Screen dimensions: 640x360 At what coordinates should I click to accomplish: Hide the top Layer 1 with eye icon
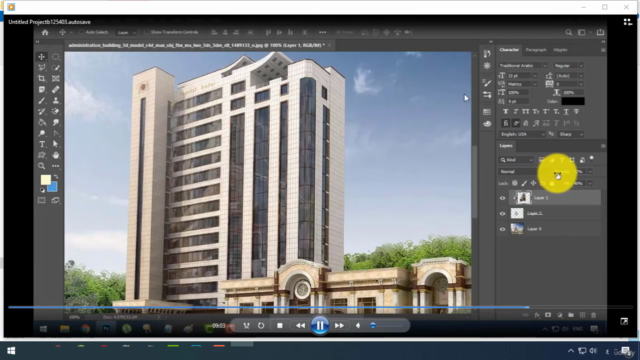coord(503,198)
